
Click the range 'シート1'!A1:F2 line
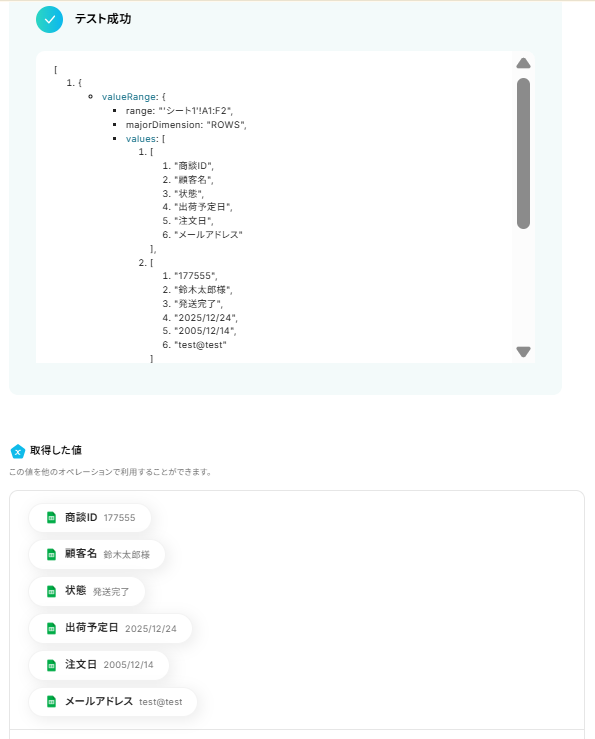[179, 111]
